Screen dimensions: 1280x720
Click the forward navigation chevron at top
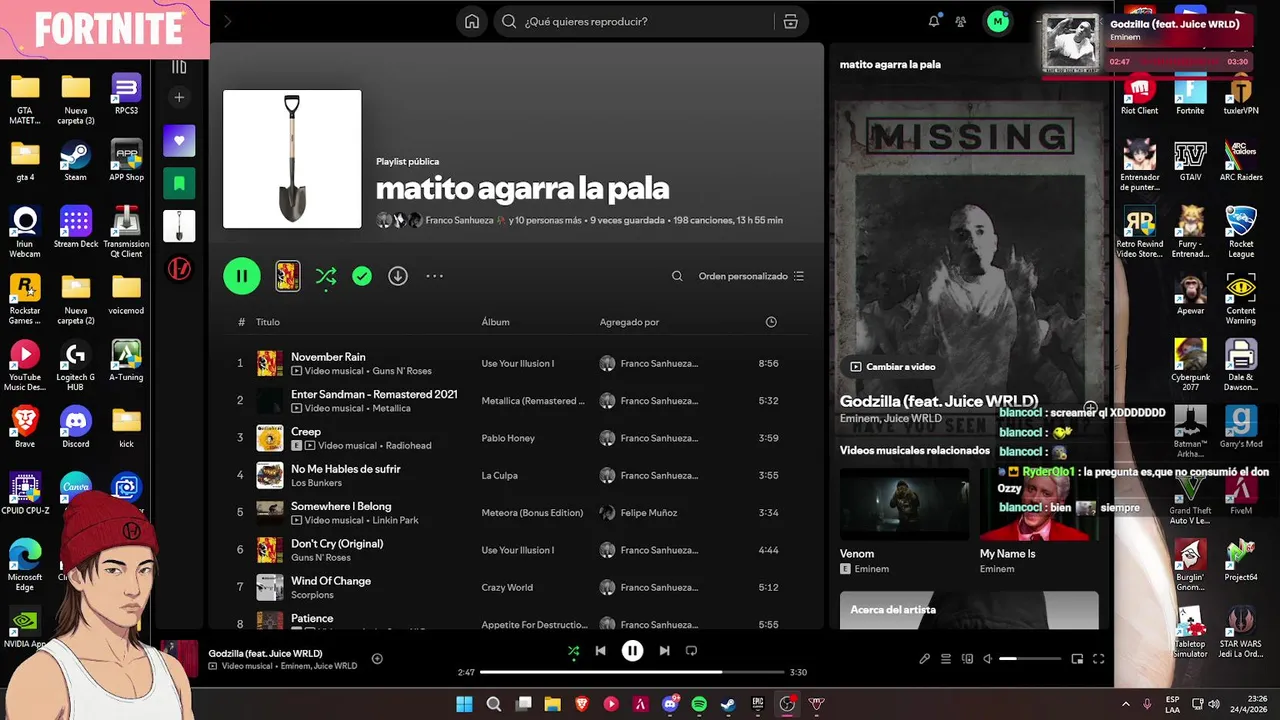click(227, 21)
